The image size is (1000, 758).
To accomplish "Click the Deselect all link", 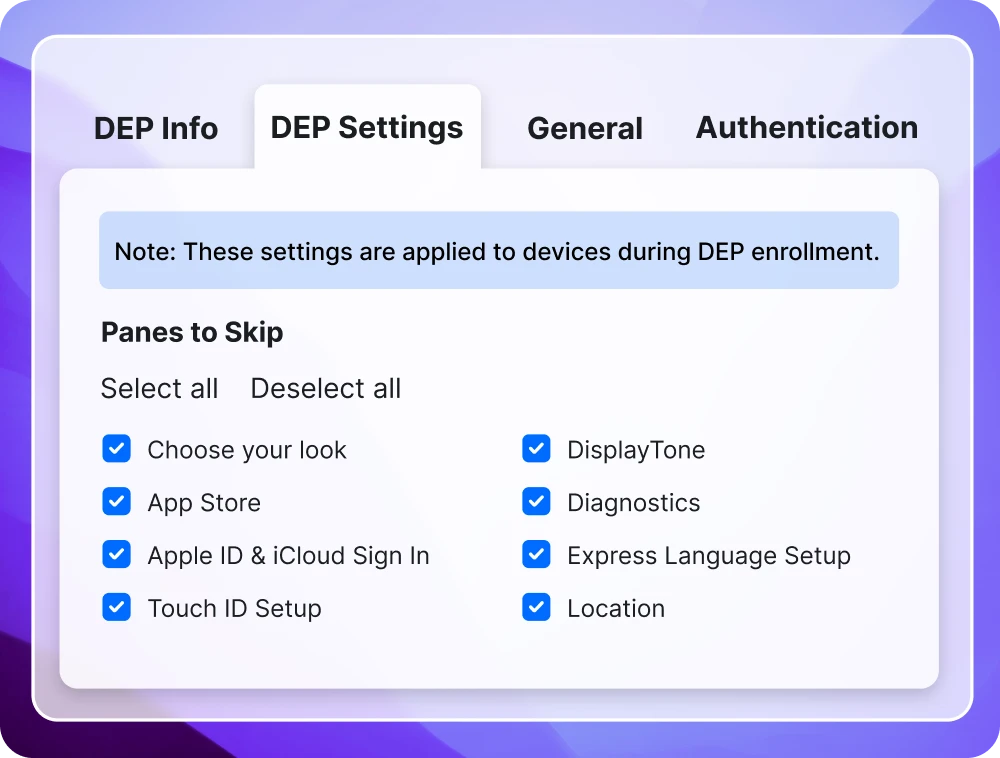I will [x=326, y=388].
